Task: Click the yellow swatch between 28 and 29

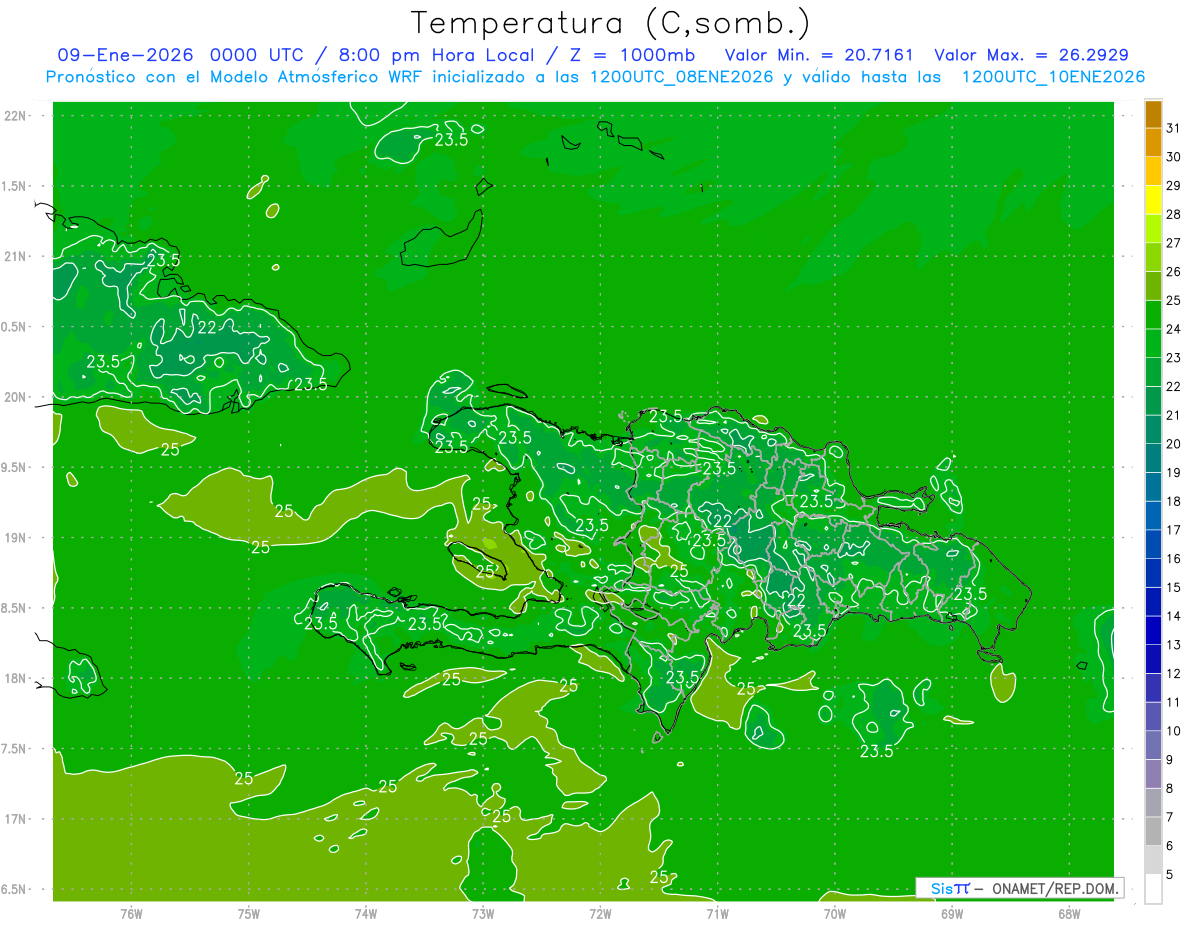Action: tap(1153, 200)
